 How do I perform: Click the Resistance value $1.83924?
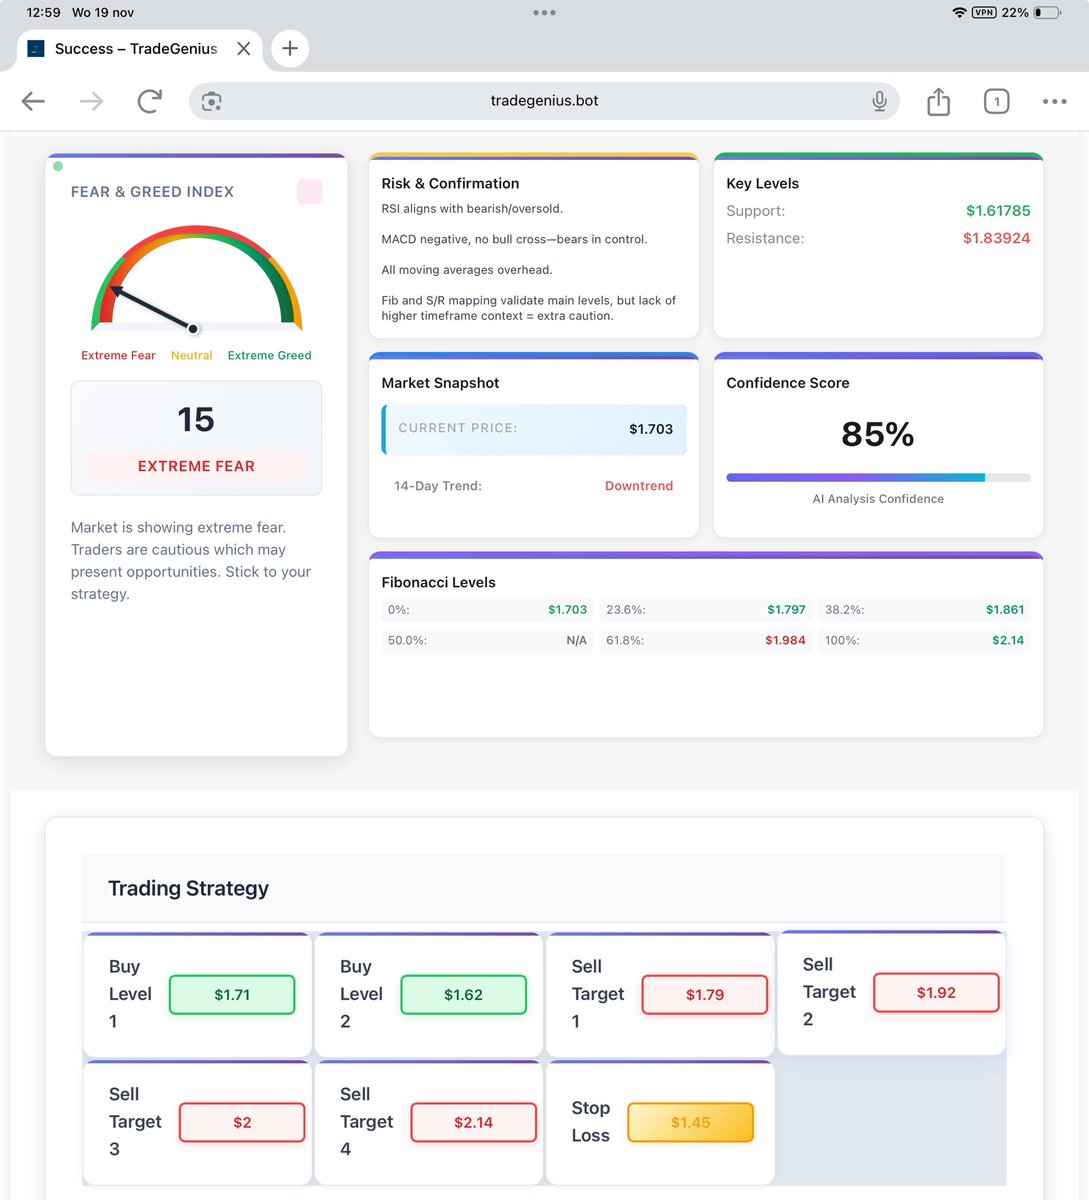point(996,238)
